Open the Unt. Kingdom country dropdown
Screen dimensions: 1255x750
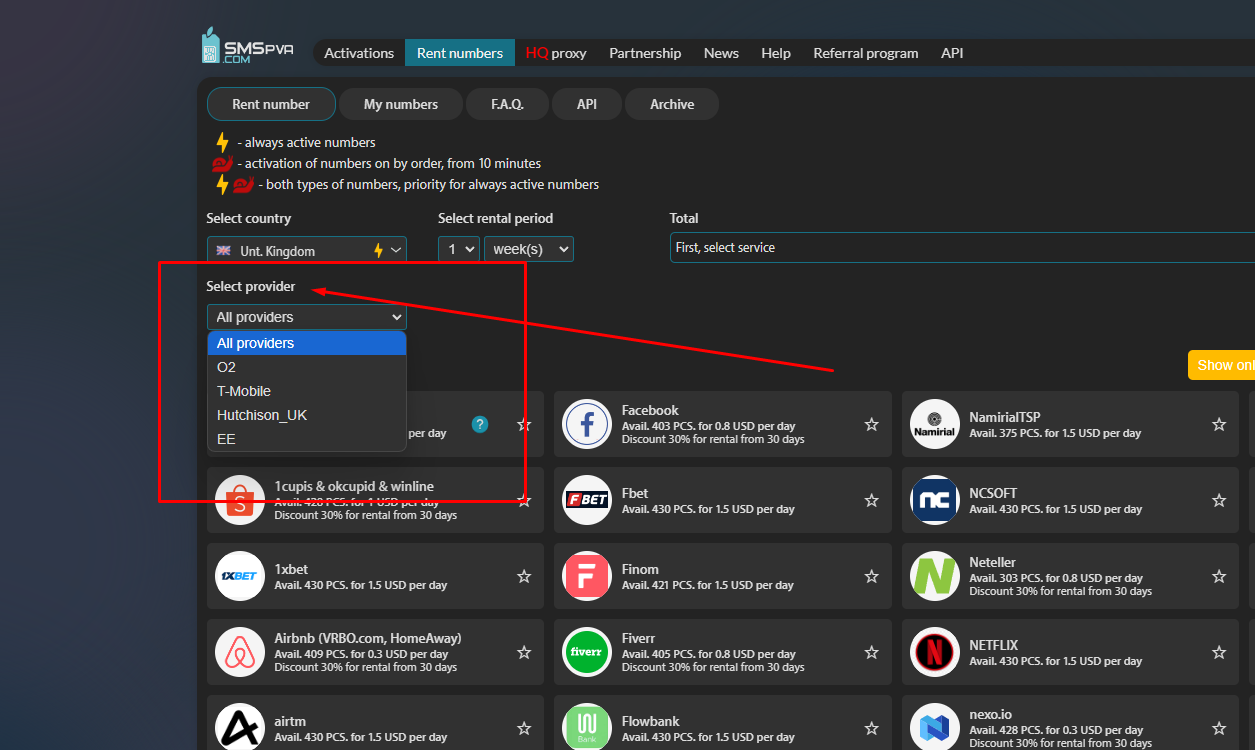point(307,250)
